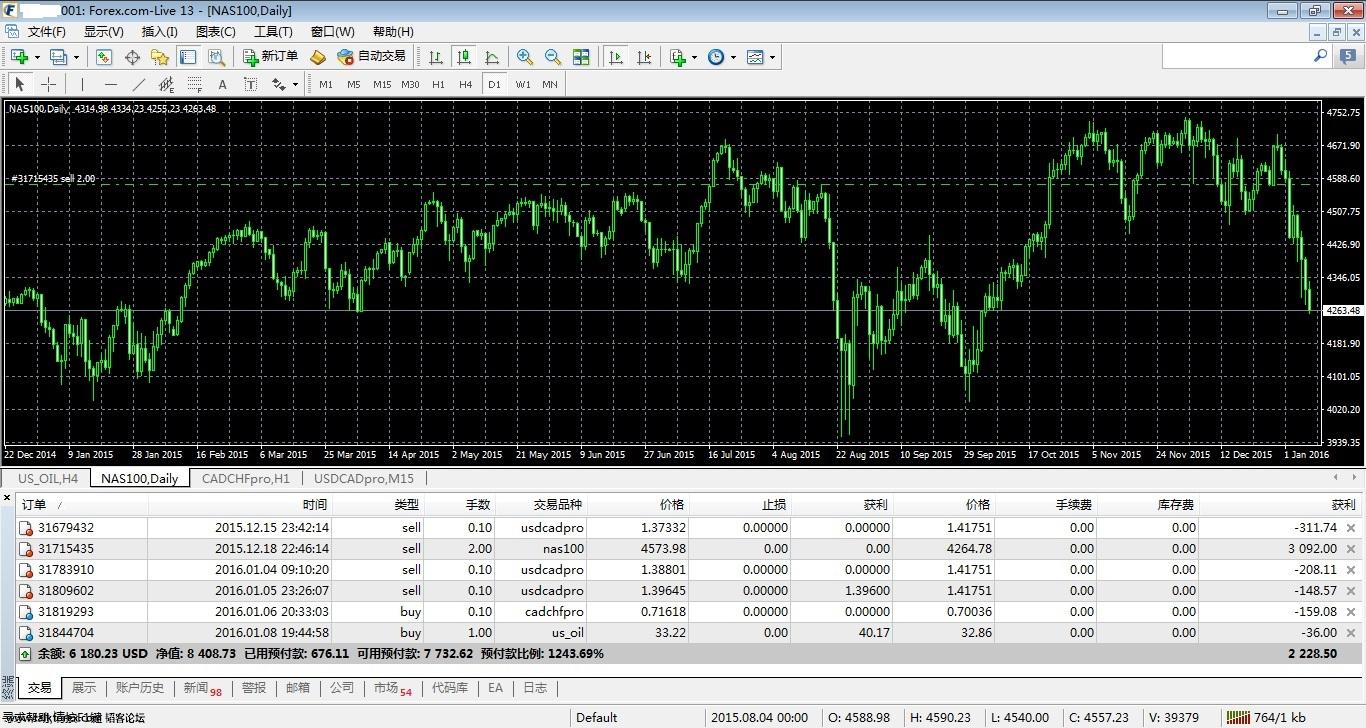Open the 插入(I) menu
The width and height of the screenshot is (1366, 728).
(x=160, y=32)
